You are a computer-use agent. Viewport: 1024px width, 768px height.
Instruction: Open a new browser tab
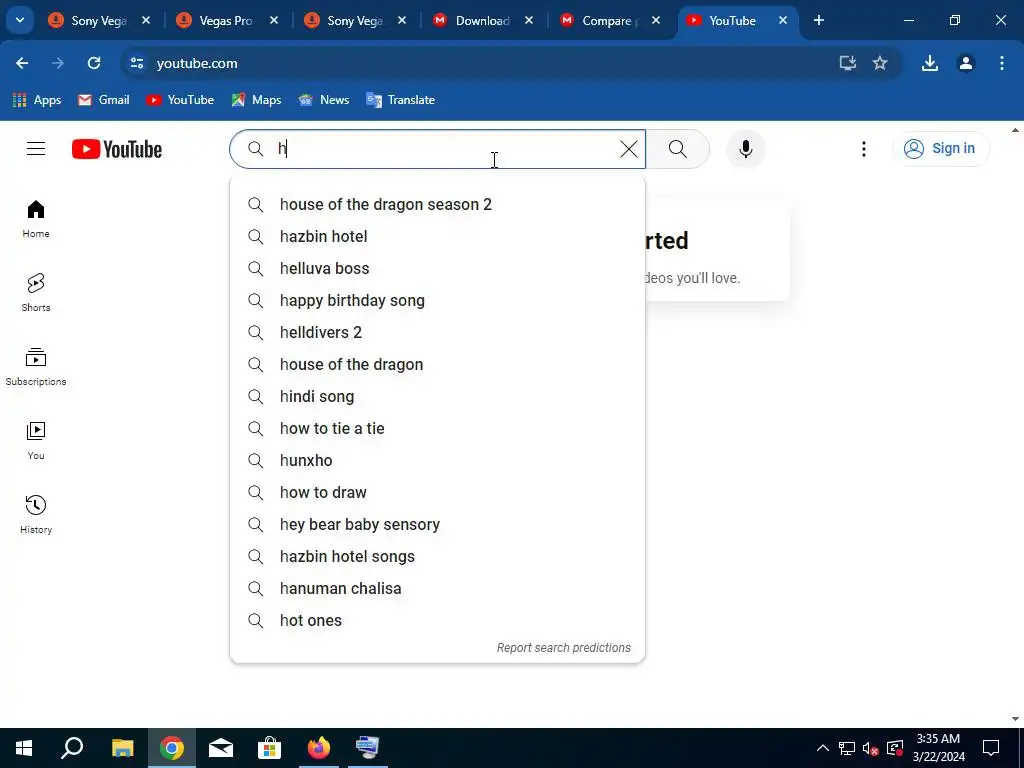click(x=818, y=20)
